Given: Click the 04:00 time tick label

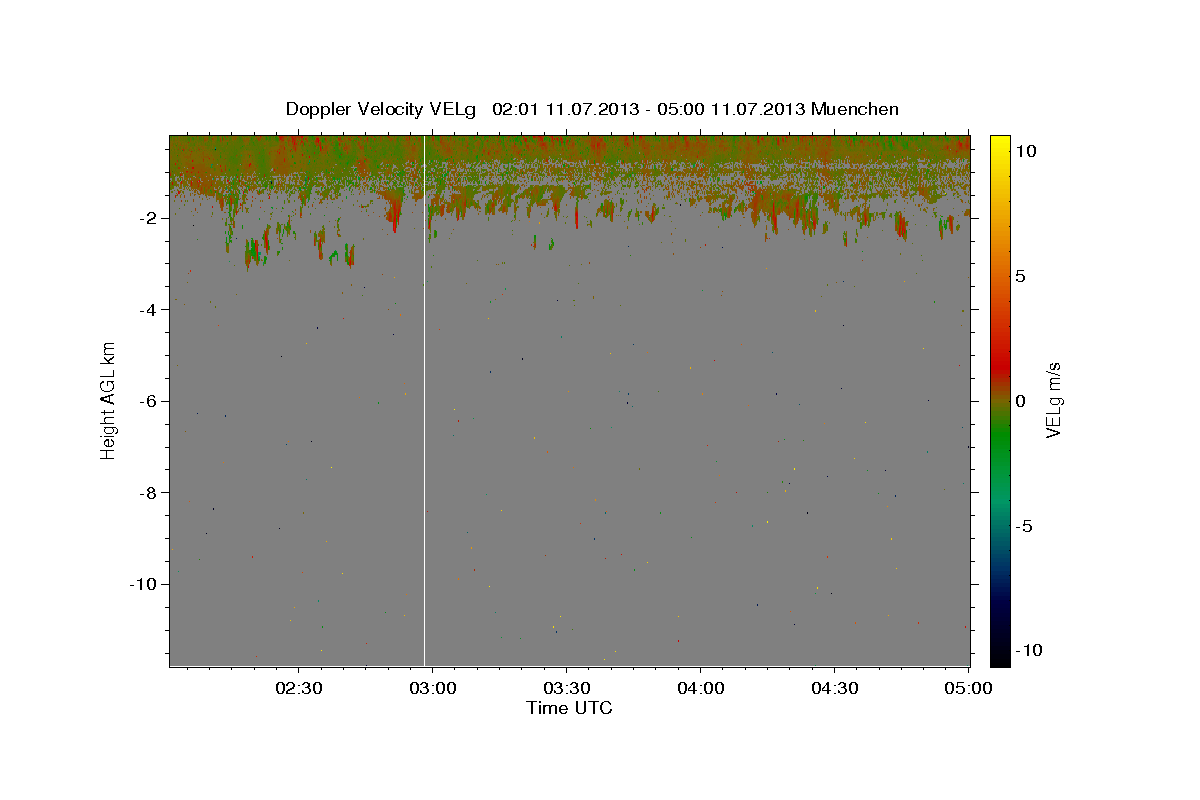Looking at the screenshot, I should [701, 689].
